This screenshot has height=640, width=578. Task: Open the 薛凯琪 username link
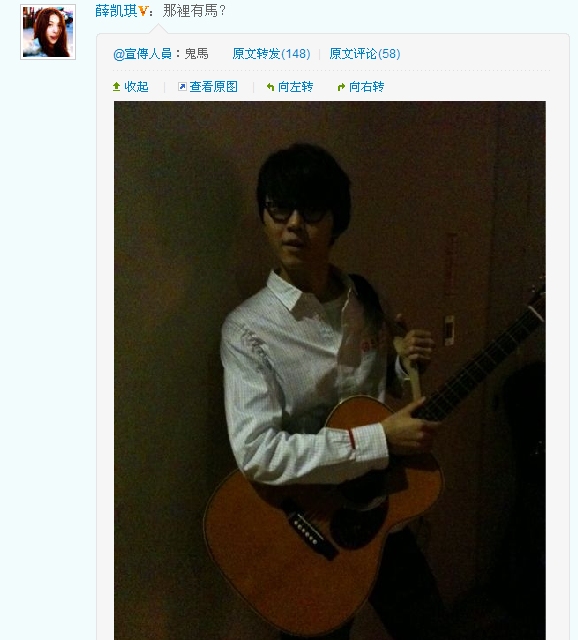pyautogui.click(x=116, y=11)
